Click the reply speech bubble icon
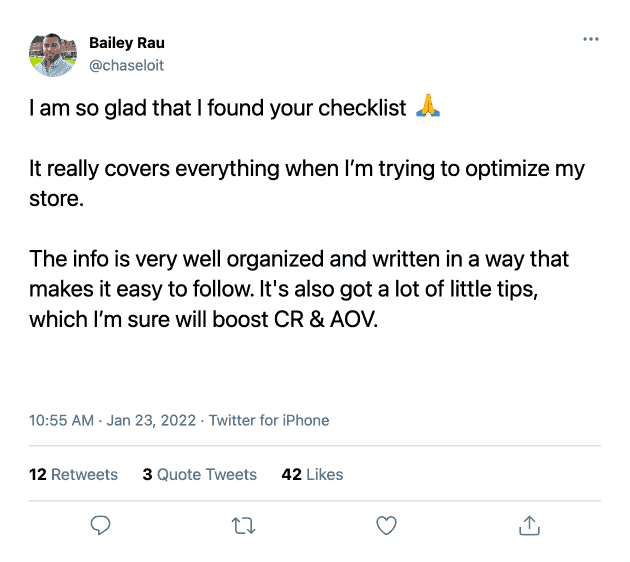 (100, 524)
